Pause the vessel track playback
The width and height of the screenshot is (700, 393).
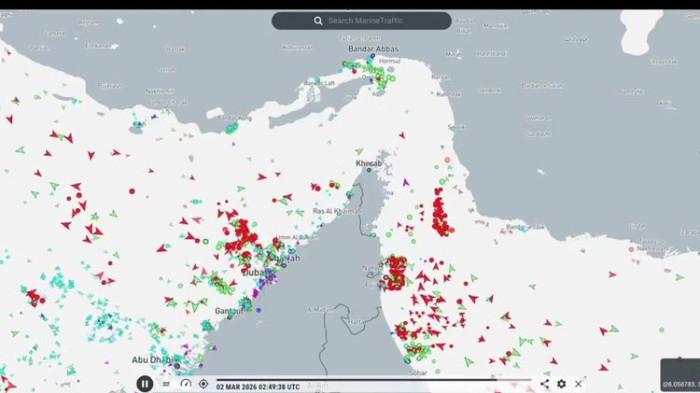pos(145,384)
